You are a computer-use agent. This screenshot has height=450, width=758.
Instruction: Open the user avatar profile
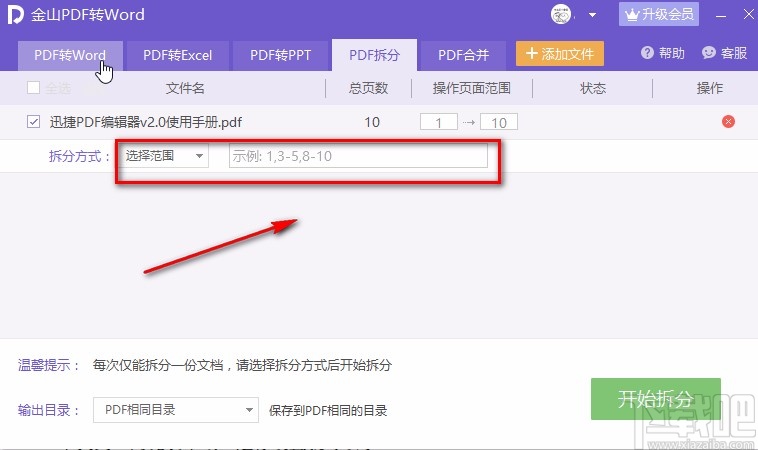[x=561, y=15]
